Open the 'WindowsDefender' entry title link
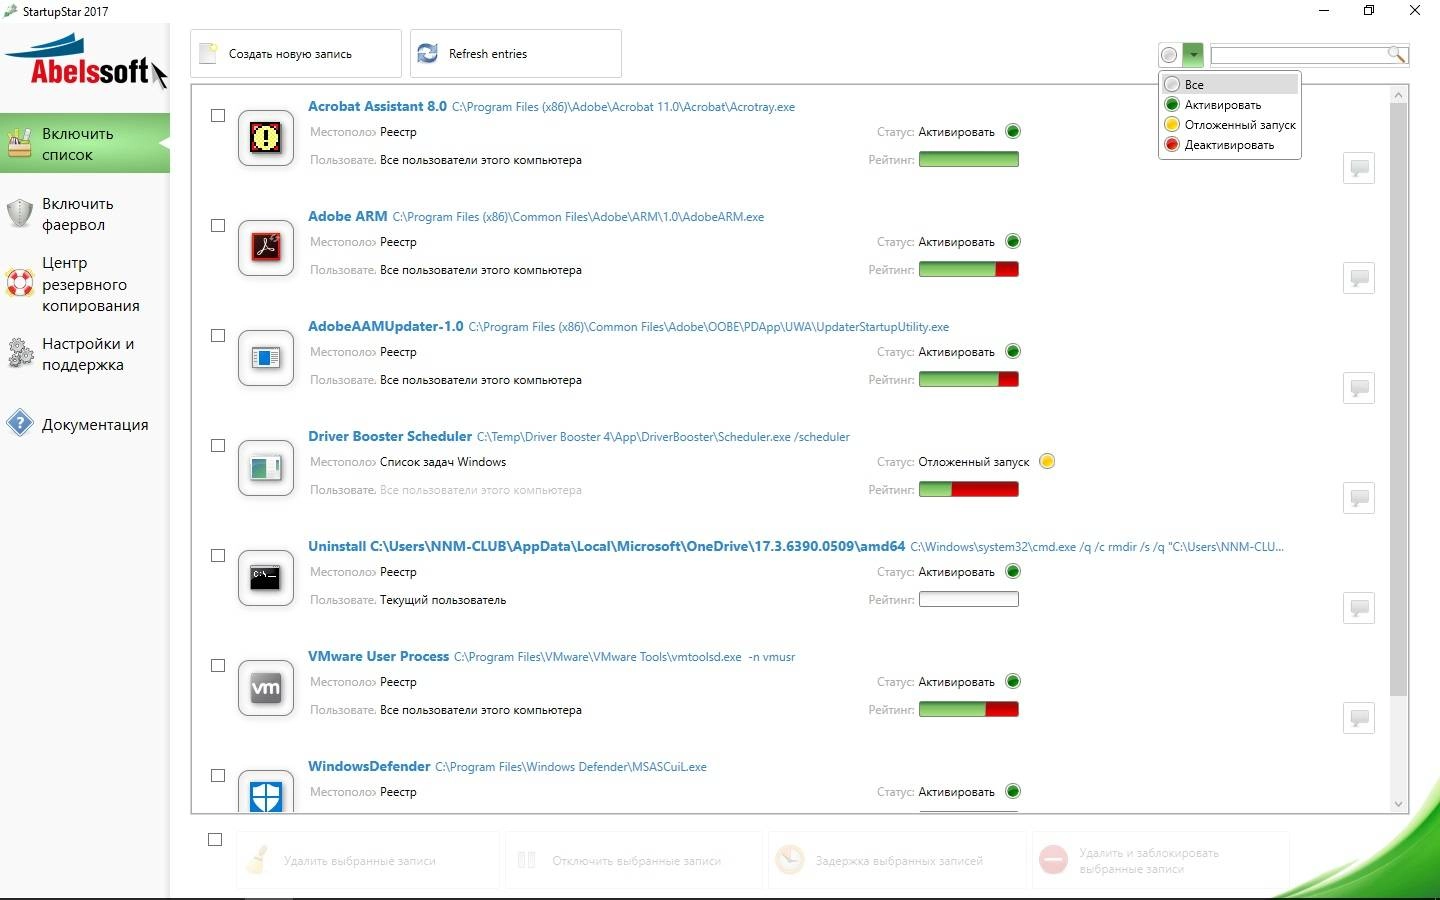1440x900 pixels. [369, 766]
